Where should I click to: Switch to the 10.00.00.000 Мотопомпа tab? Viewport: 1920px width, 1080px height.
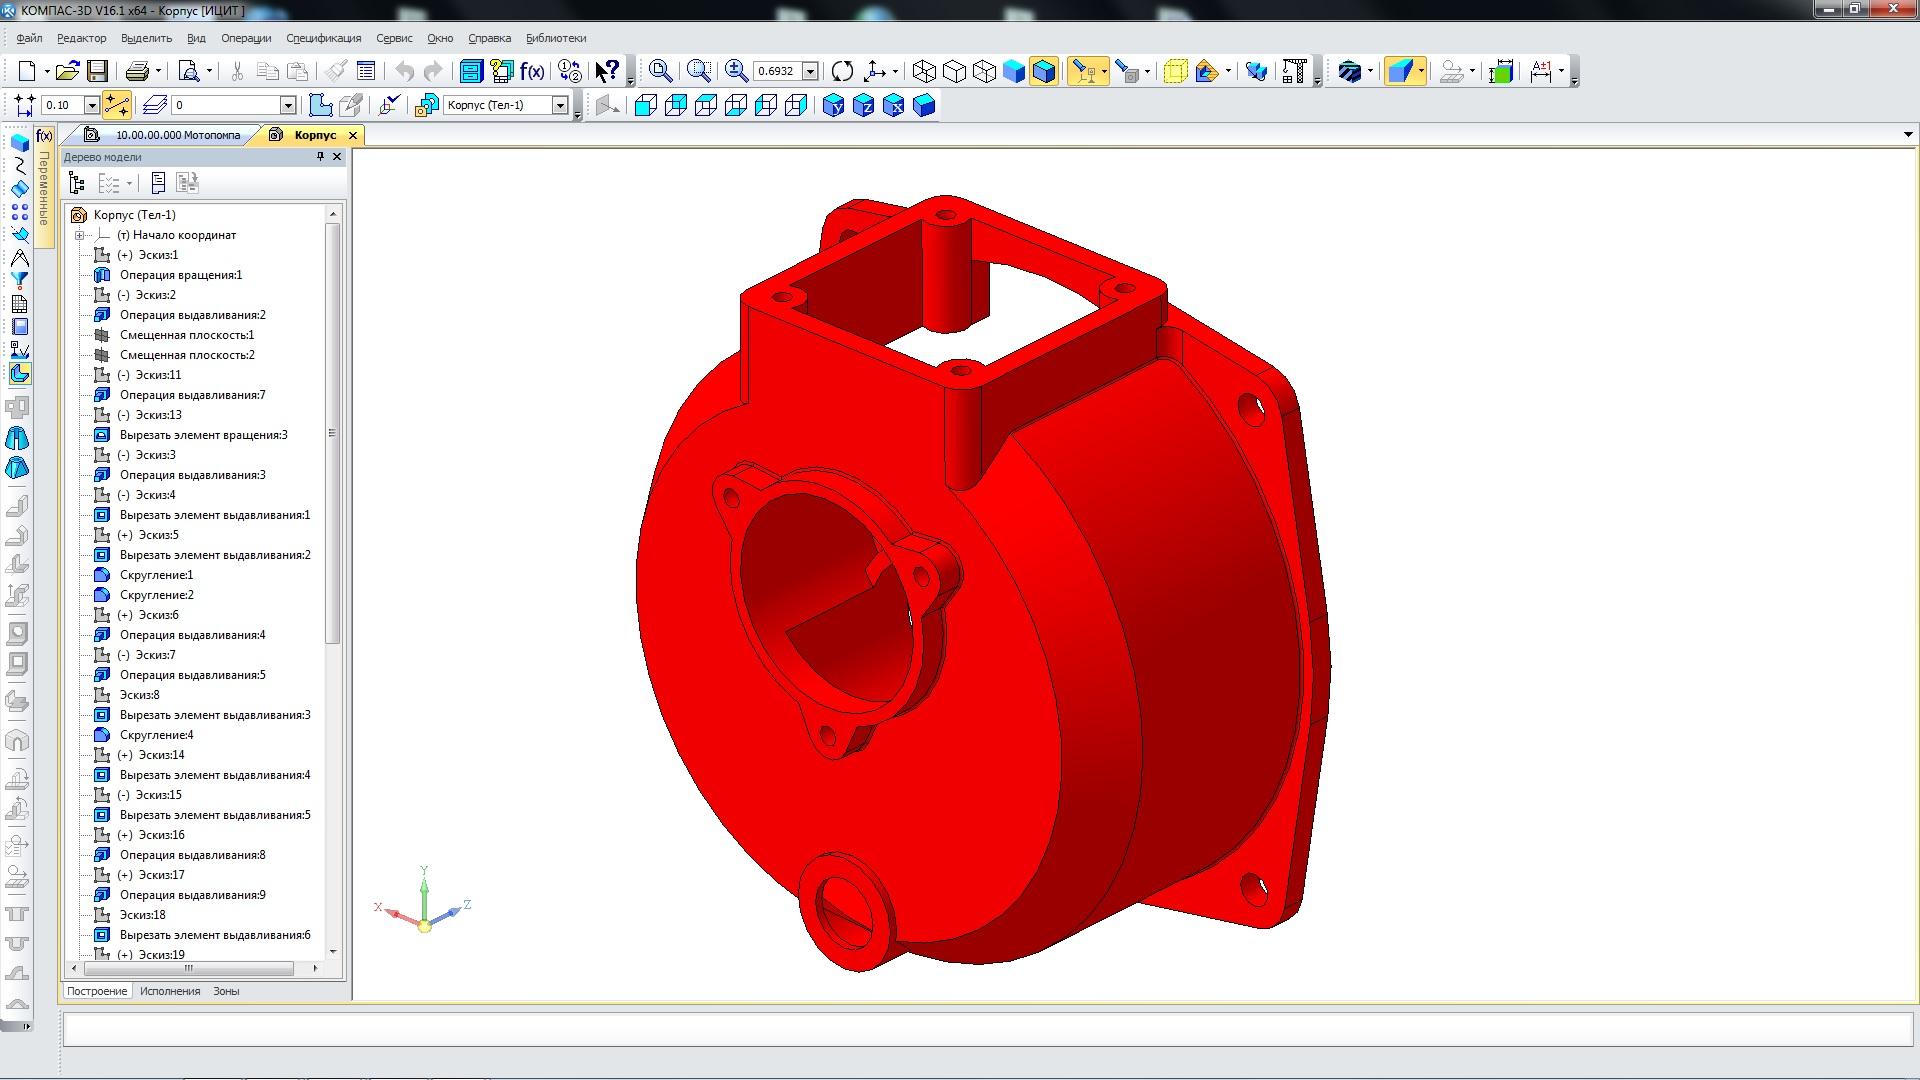tap(177, 135)
